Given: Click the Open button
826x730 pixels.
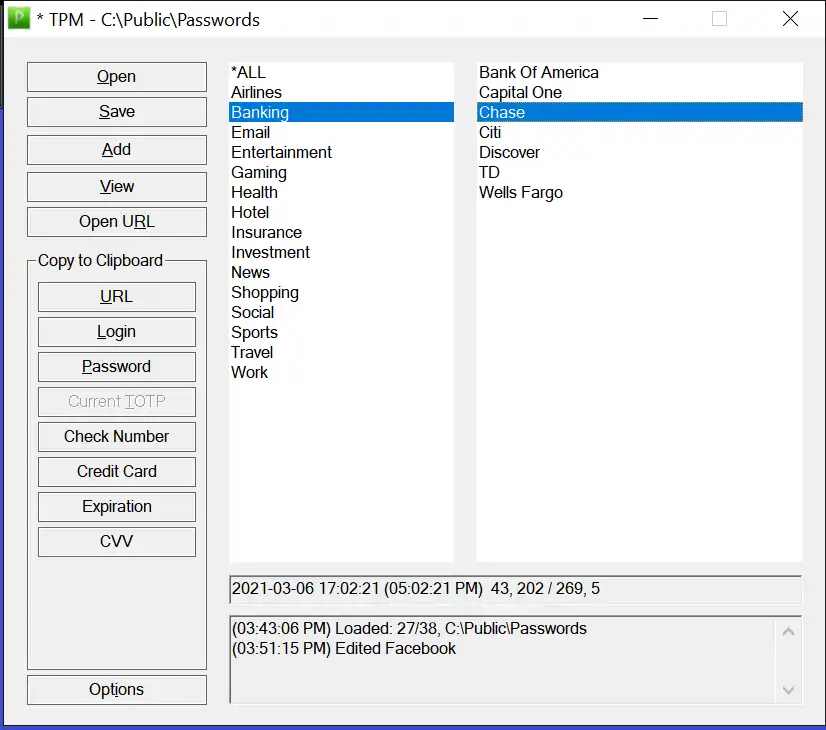Looking at the screenshot, I should (116, 77).
